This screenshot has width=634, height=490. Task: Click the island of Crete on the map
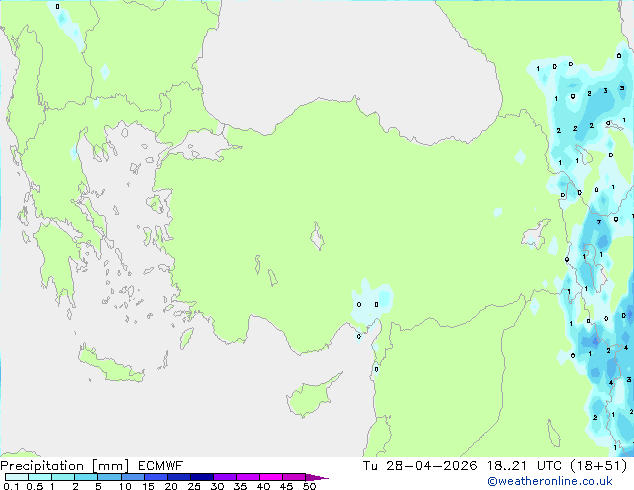110,364
